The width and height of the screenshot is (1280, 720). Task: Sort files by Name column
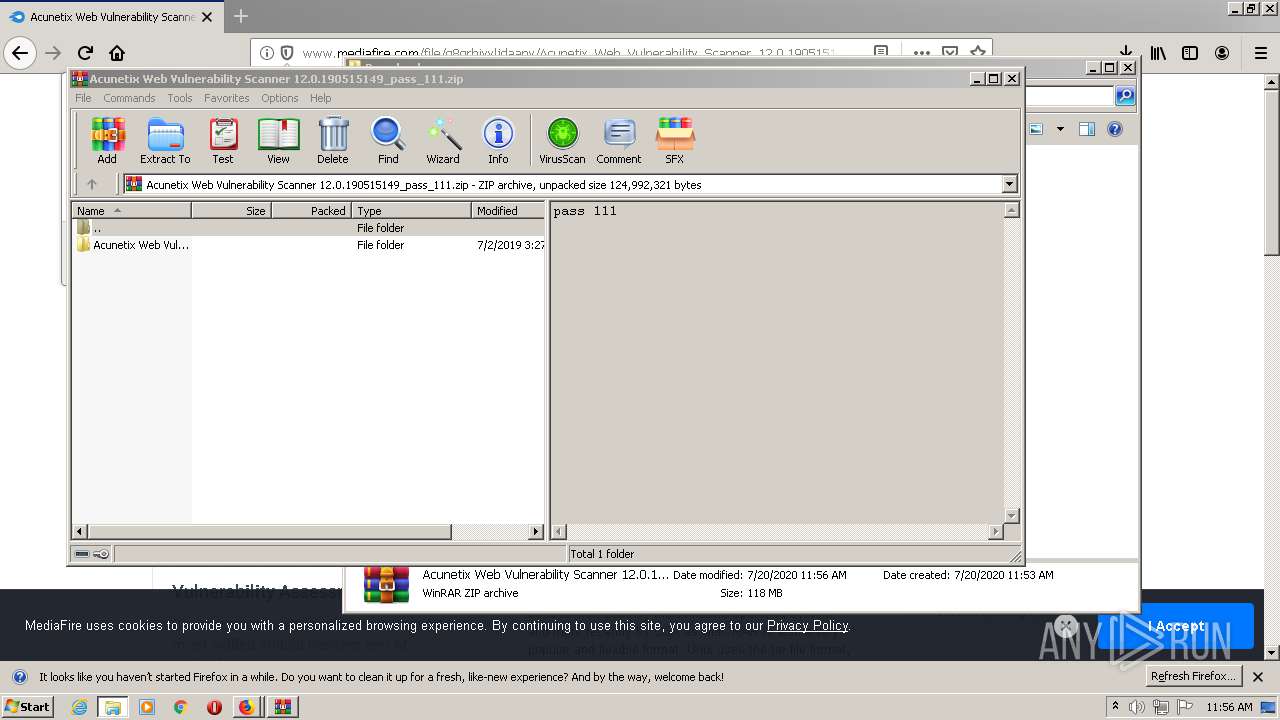pos(132,211)
